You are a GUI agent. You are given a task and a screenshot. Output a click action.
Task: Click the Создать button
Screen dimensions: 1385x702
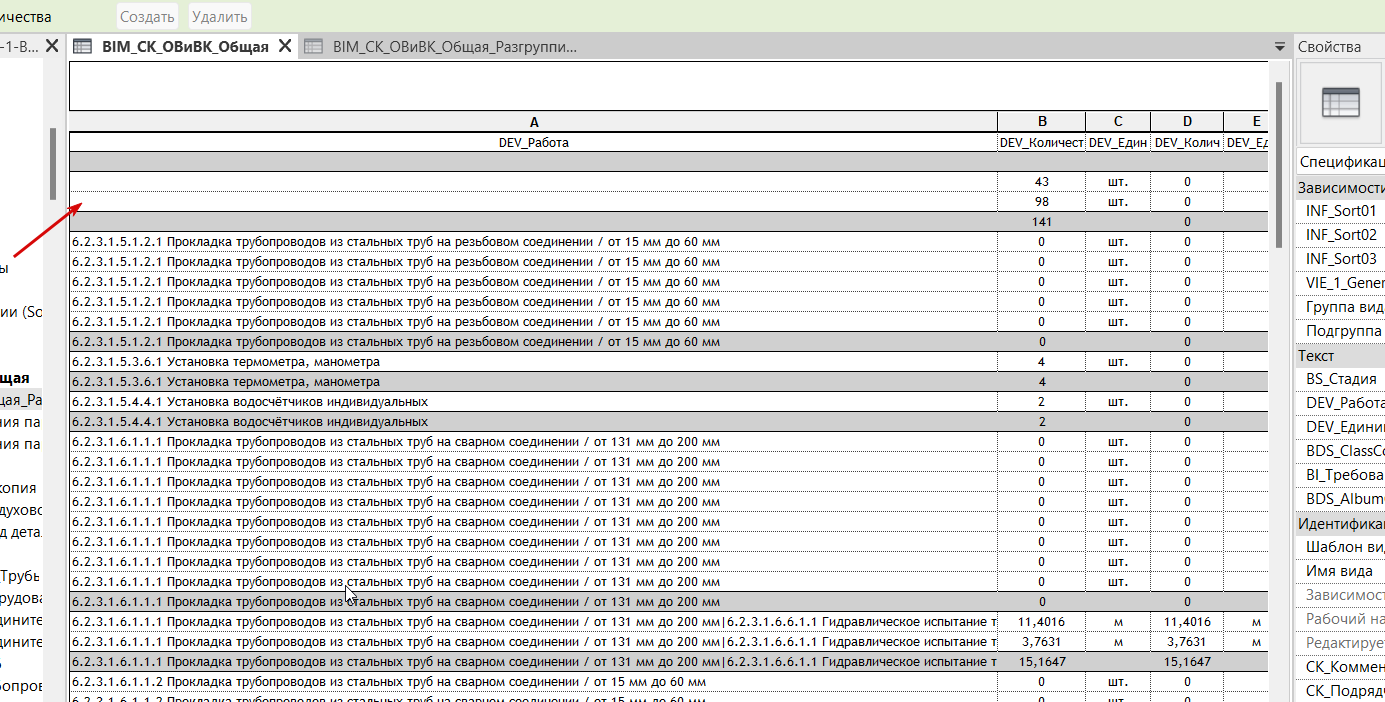click(148, 17)
